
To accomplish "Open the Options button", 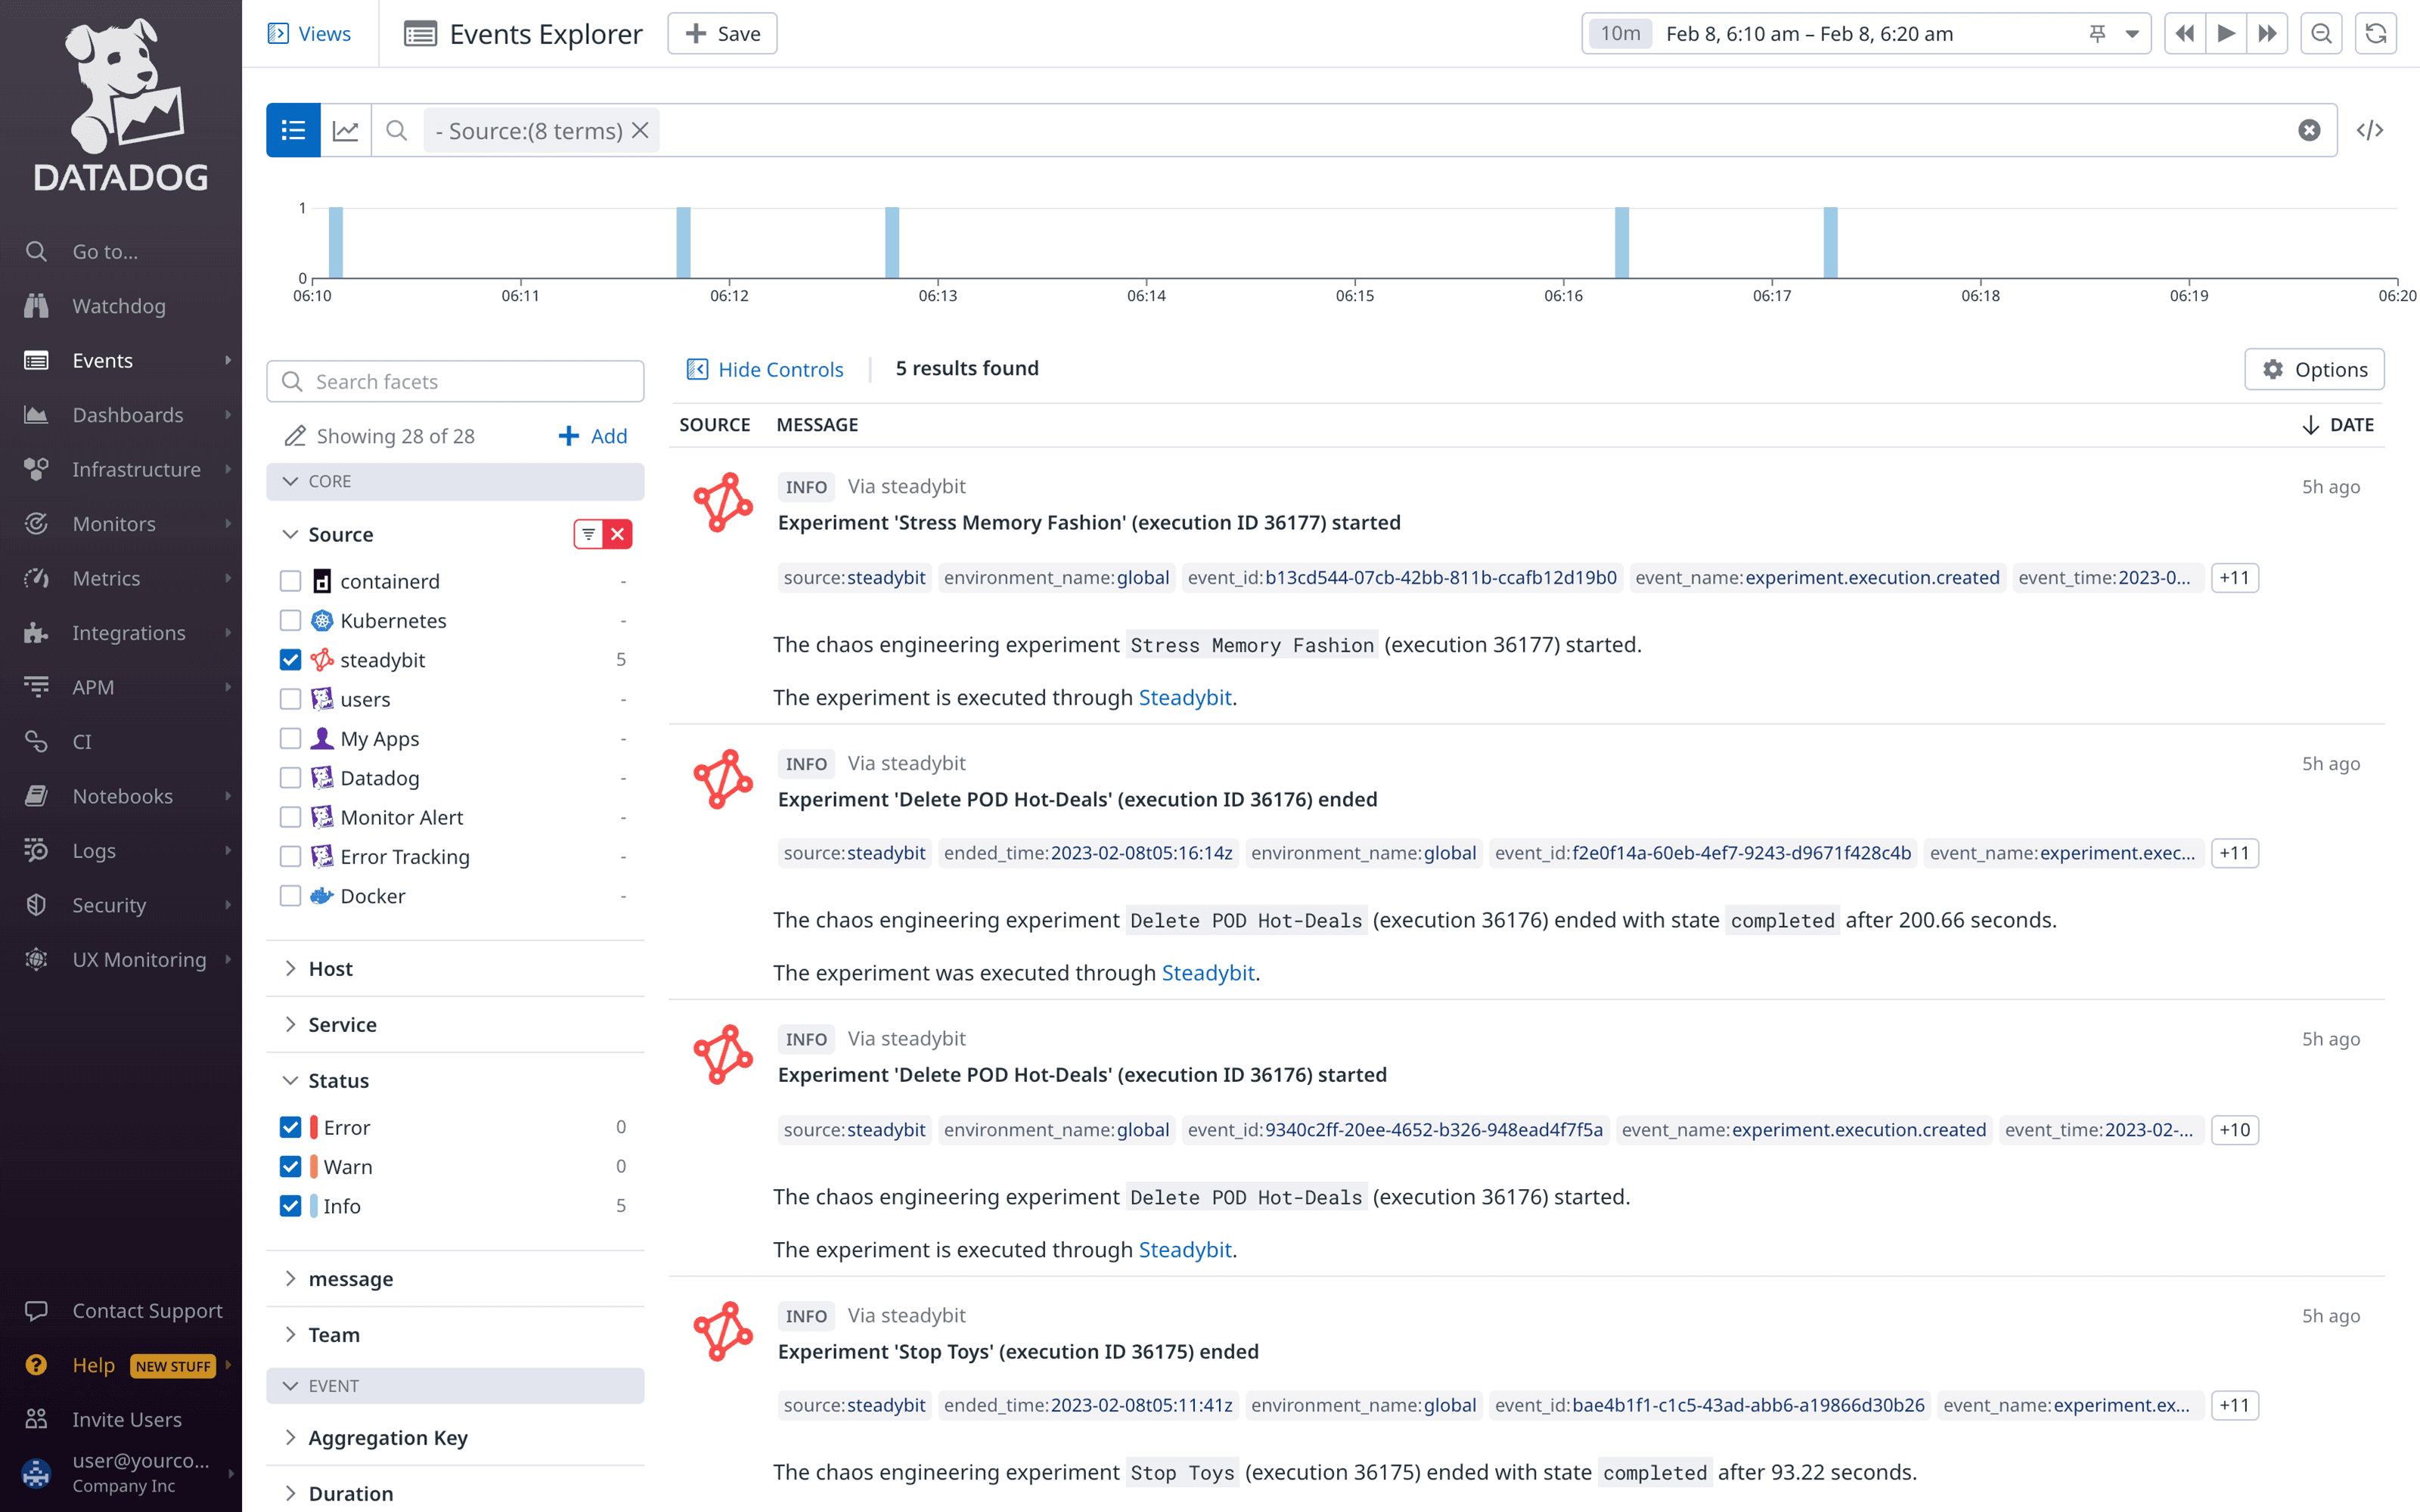I will 2314,369.
